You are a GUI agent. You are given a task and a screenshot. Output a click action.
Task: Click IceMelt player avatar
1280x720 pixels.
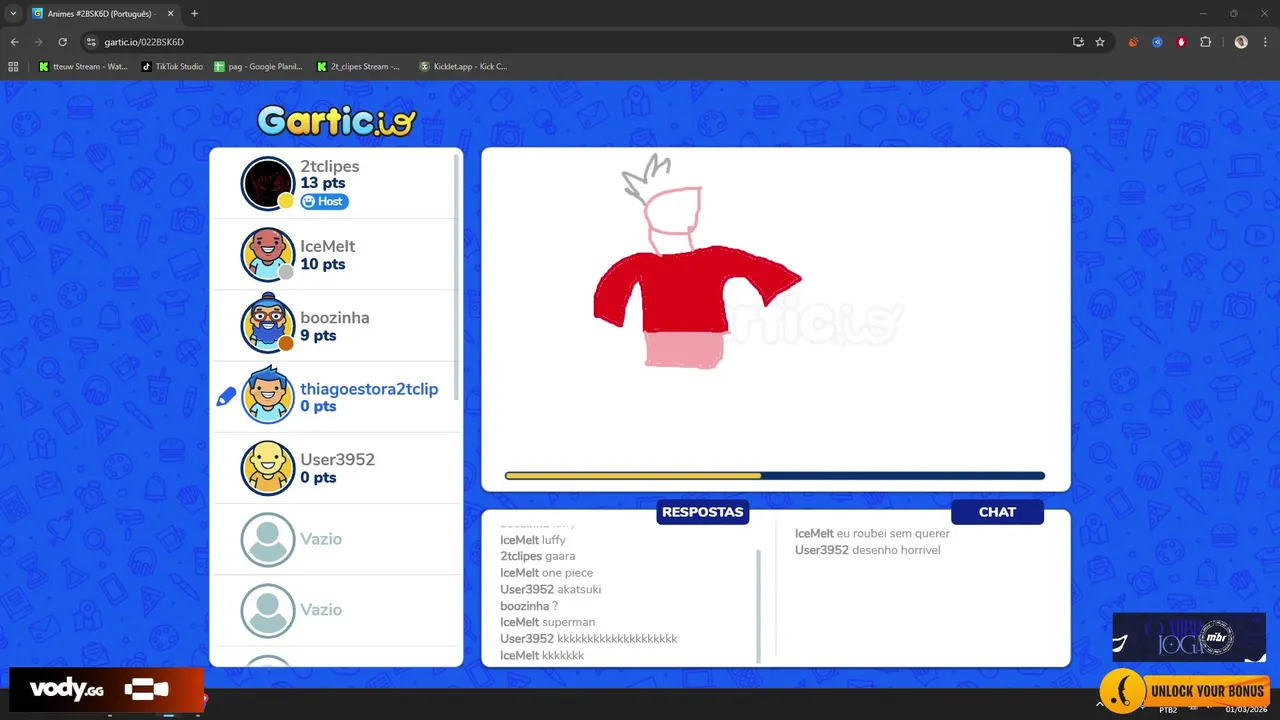(x=268, y=255)
